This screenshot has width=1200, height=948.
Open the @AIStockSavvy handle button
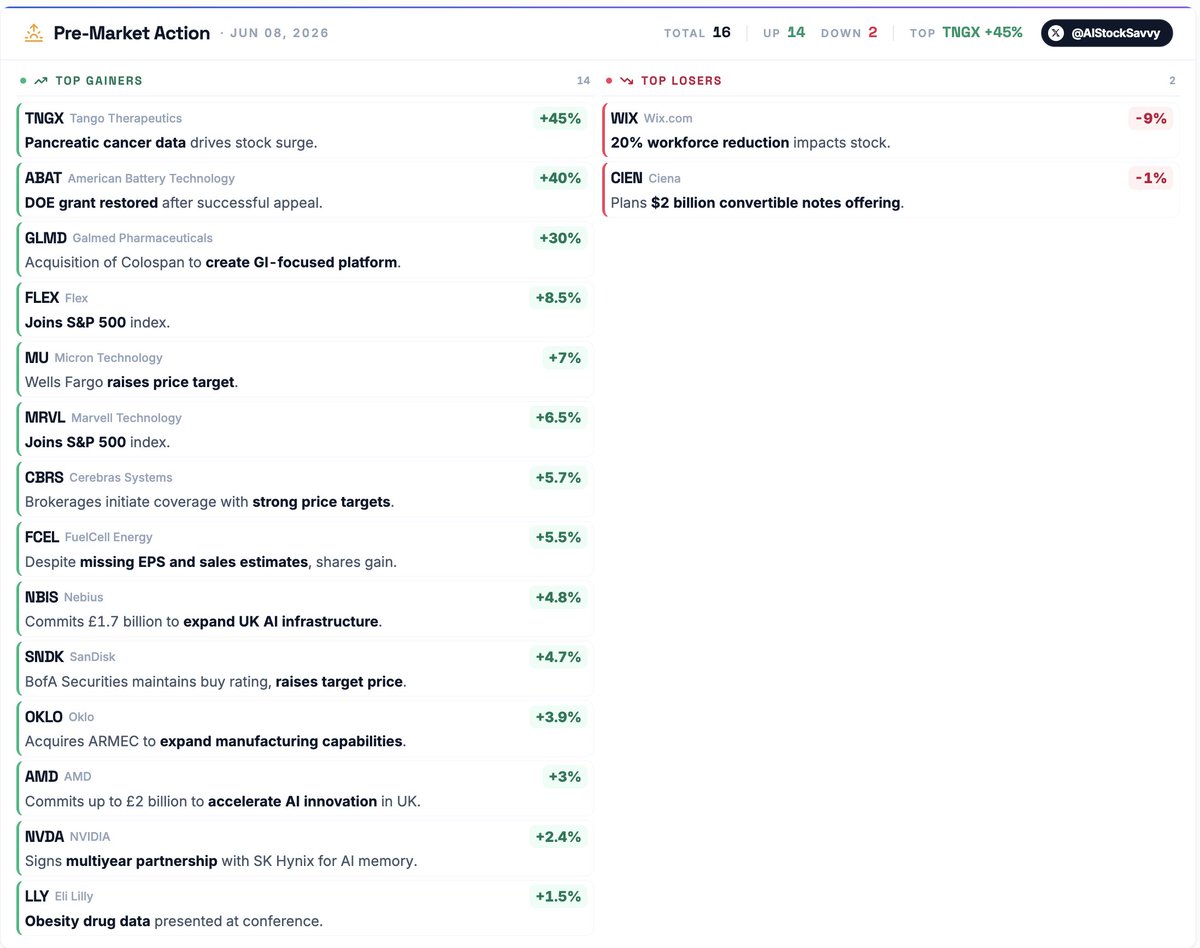[x=1107, y=33]
